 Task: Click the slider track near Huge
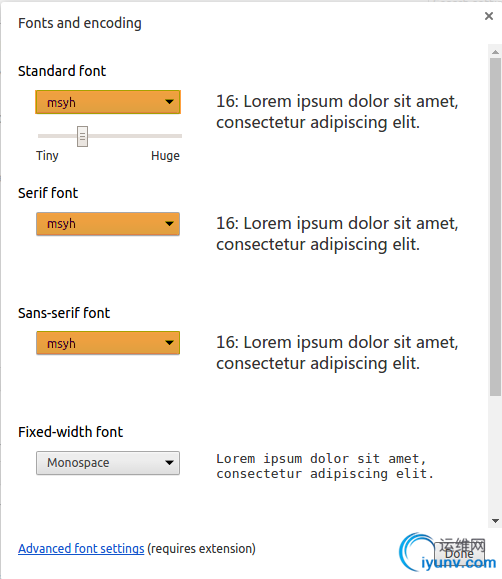tap(166, 136)
